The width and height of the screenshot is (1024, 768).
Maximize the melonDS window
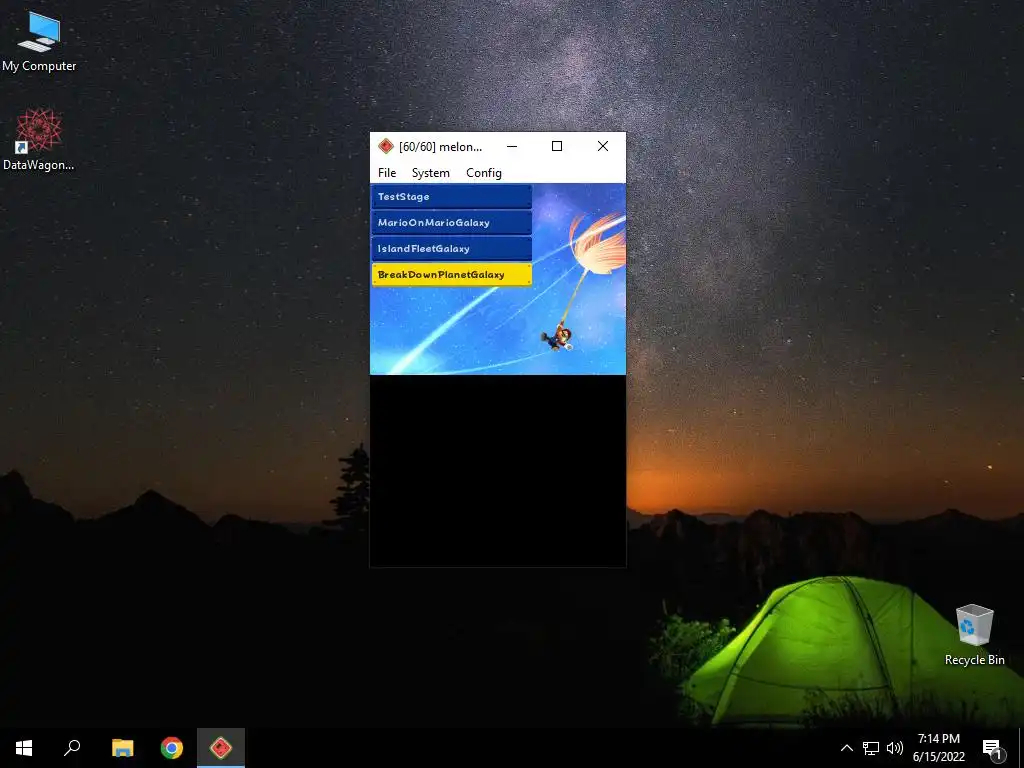[x=557, y=146]
